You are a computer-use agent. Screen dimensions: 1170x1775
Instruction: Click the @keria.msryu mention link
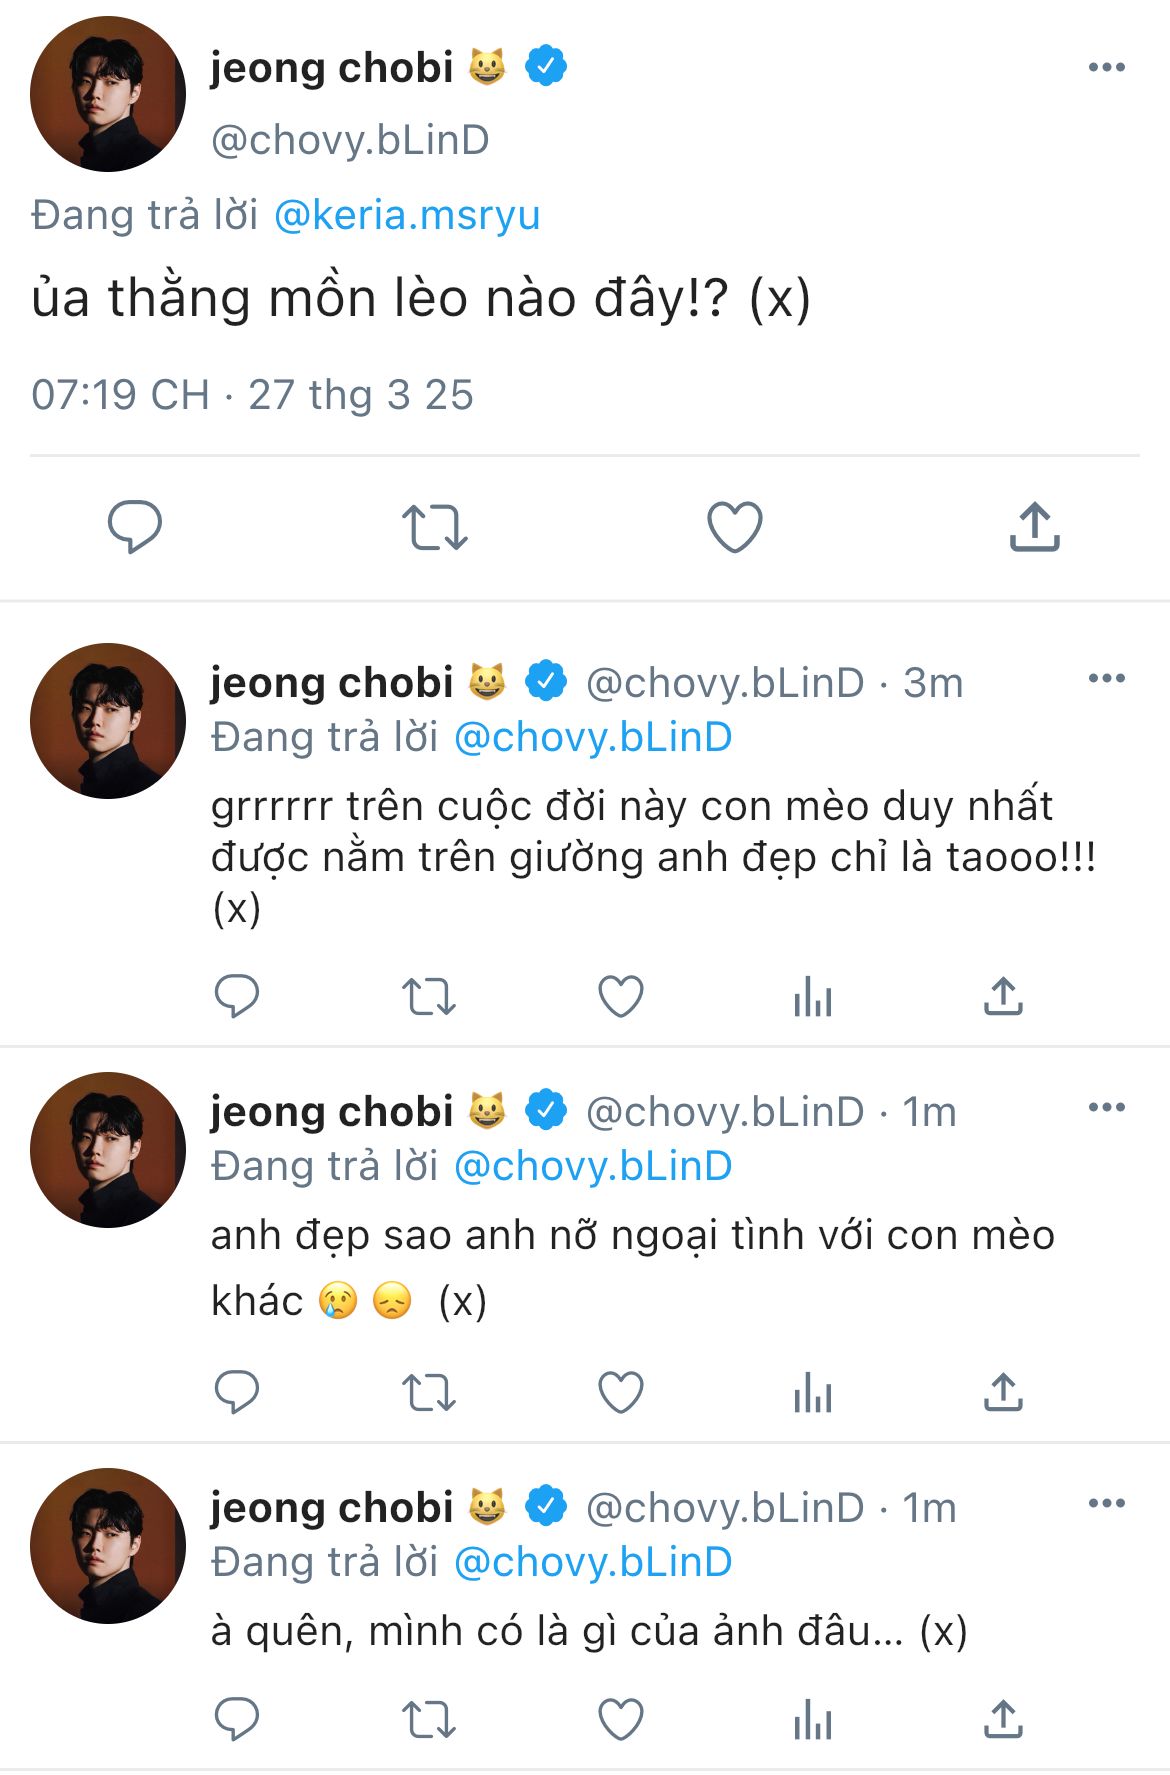pyautogui.click(x=406, y=215)
